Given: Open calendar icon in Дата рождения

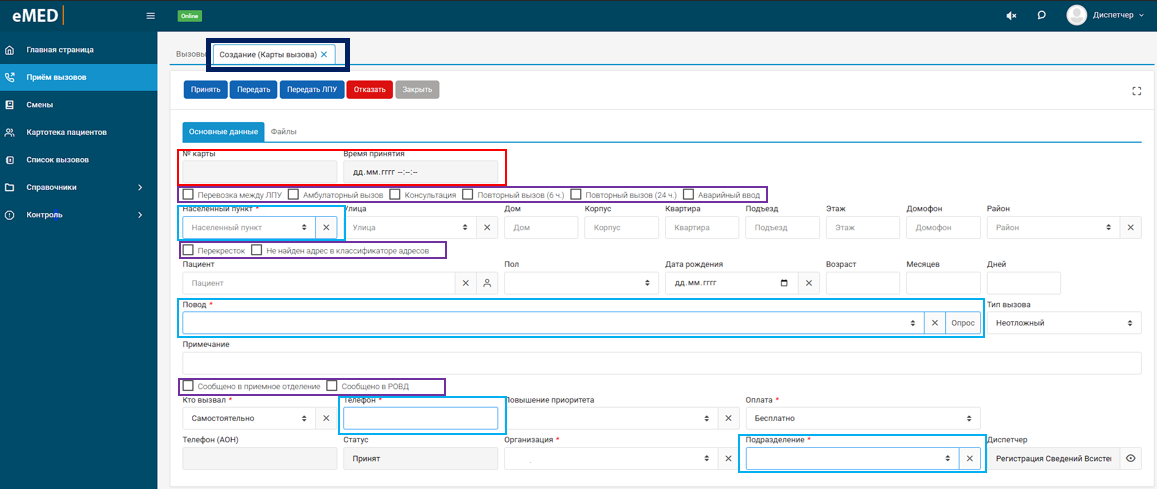Looking at the screenshot, I should 784,282.
